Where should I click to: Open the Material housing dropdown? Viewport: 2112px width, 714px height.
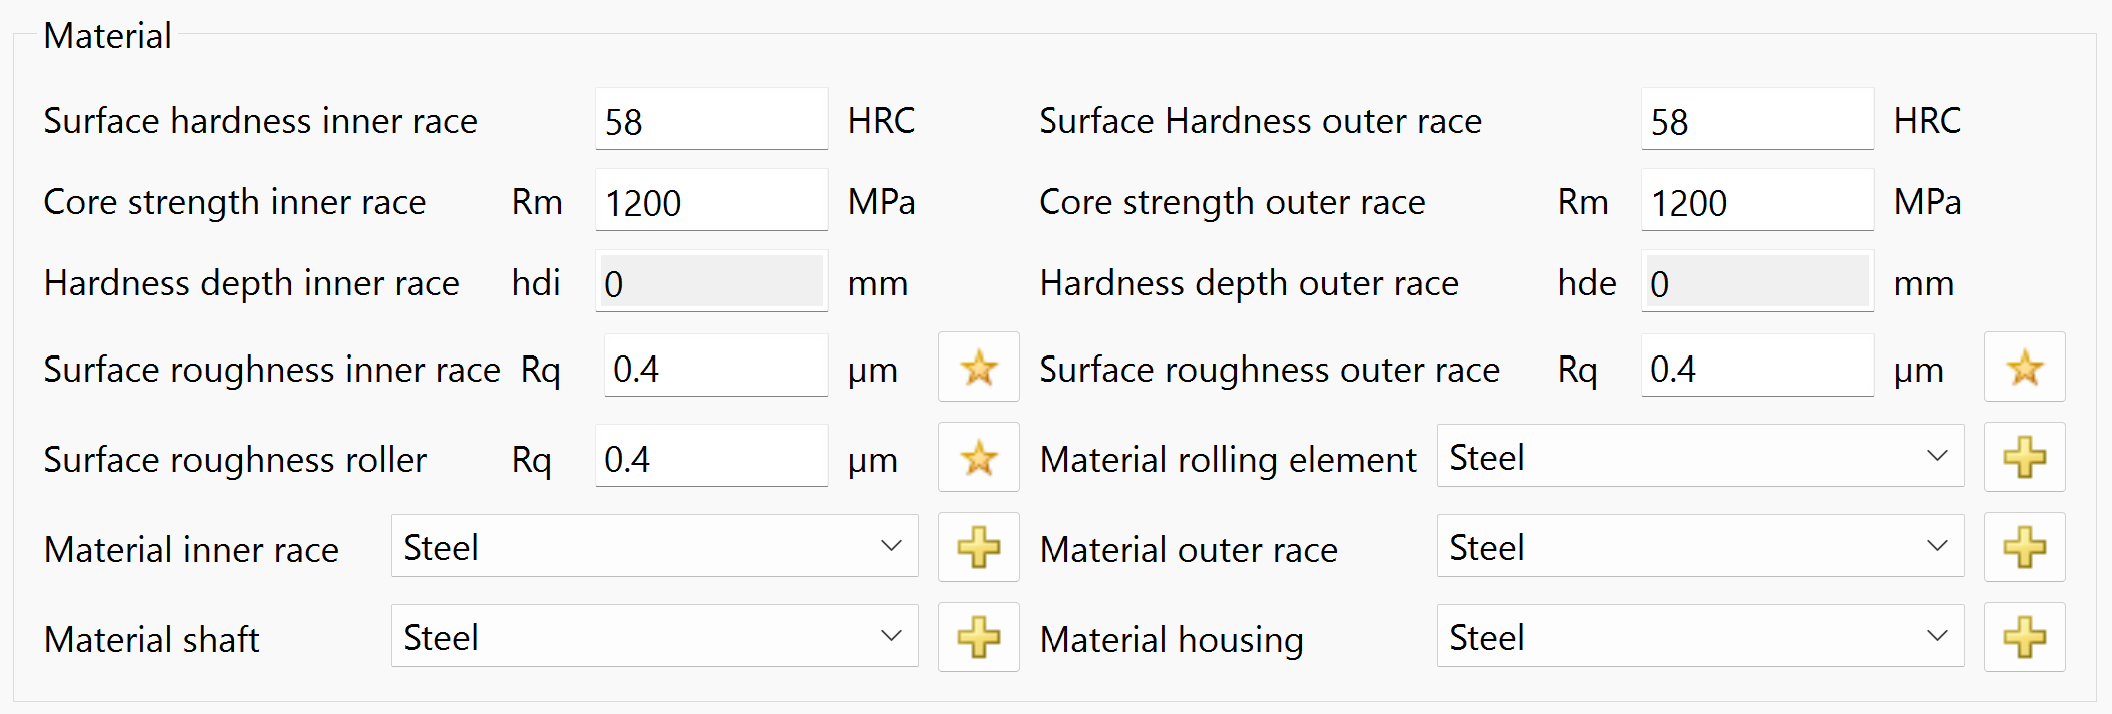point(1700,637)
